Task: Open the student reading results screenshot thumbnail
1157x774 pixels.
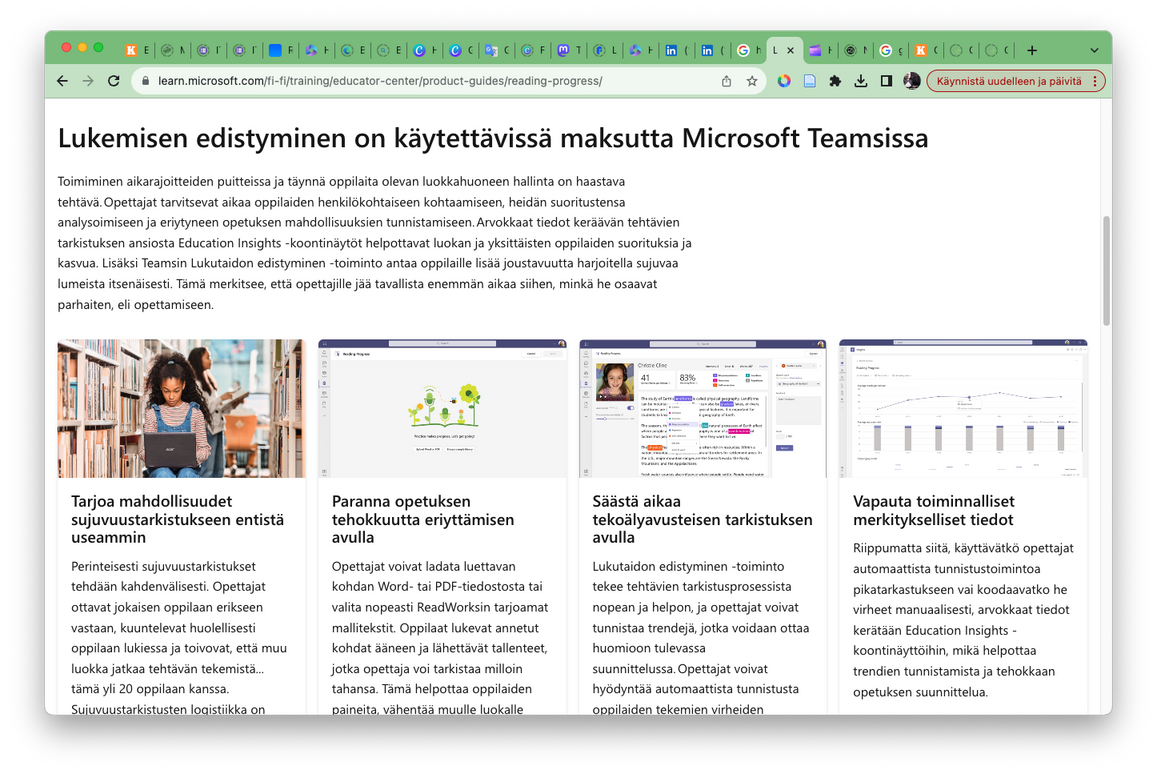Action: (702, 408)
